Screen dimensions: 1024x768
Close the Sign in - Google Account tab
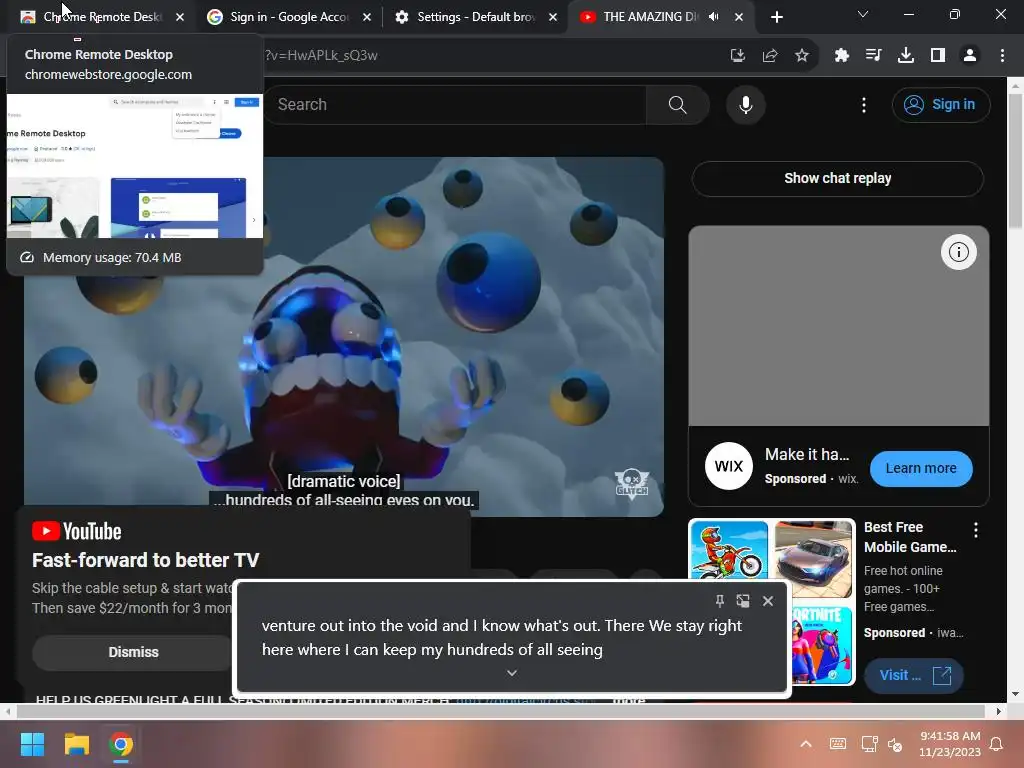367,17
